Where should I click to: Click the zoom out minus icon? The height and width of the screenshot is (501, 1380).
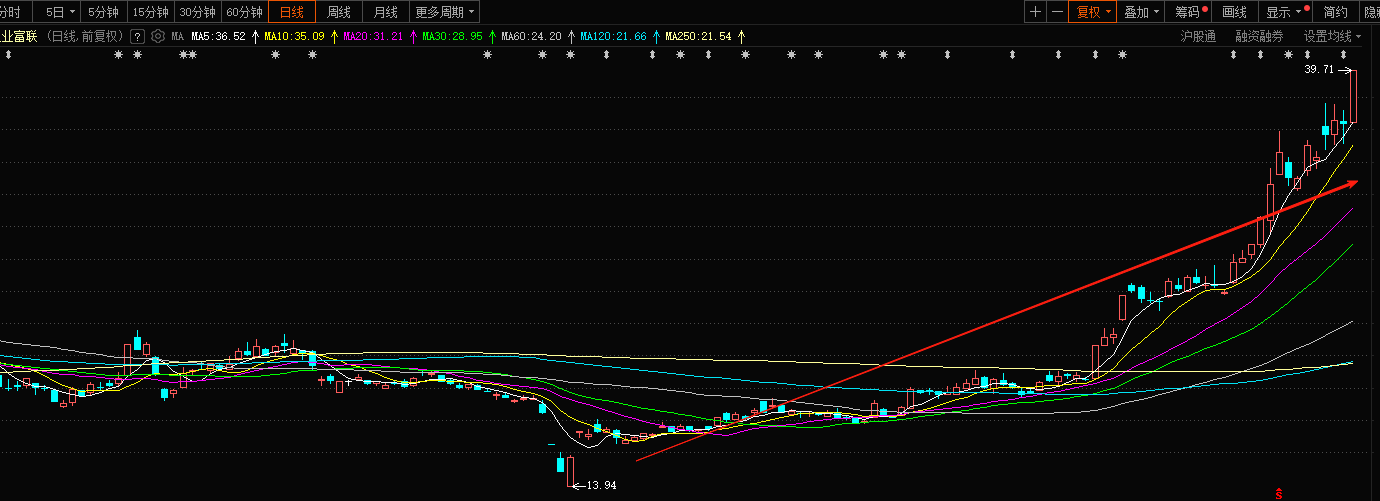[1058, 12]
